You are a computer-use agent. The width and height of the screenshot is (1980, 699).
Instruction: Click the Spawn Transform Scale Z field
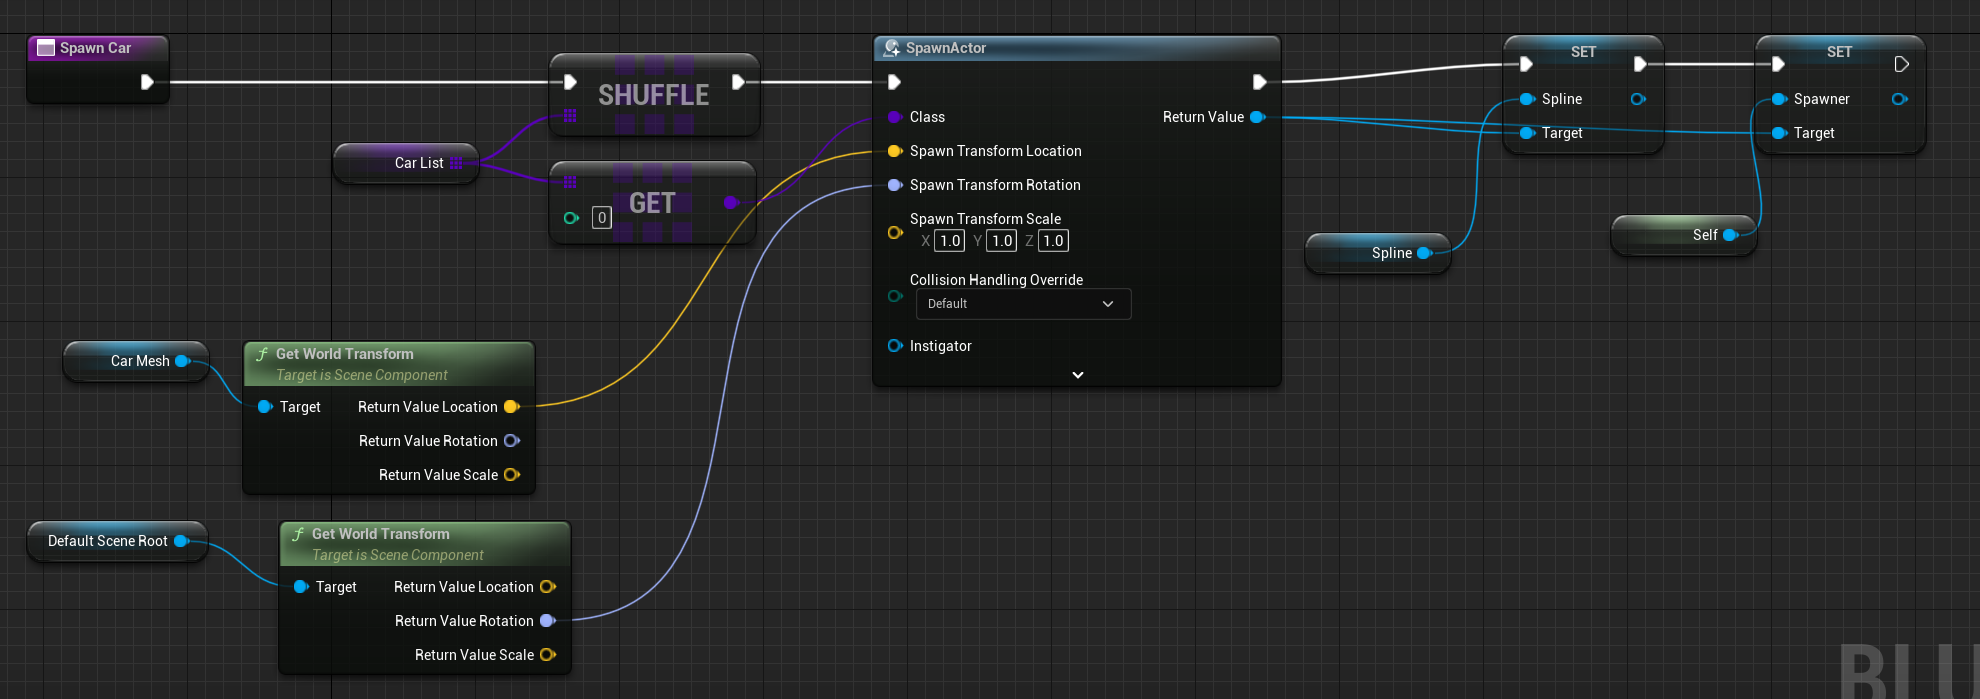(x=1053, y=241)
